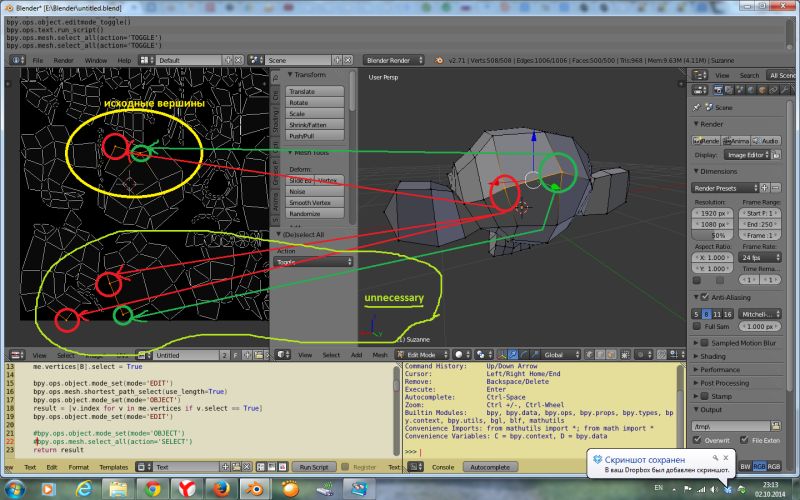The width and height of the screenshot is (800, 500).
Task: Enable the Register checkbox
Action: 345,467
